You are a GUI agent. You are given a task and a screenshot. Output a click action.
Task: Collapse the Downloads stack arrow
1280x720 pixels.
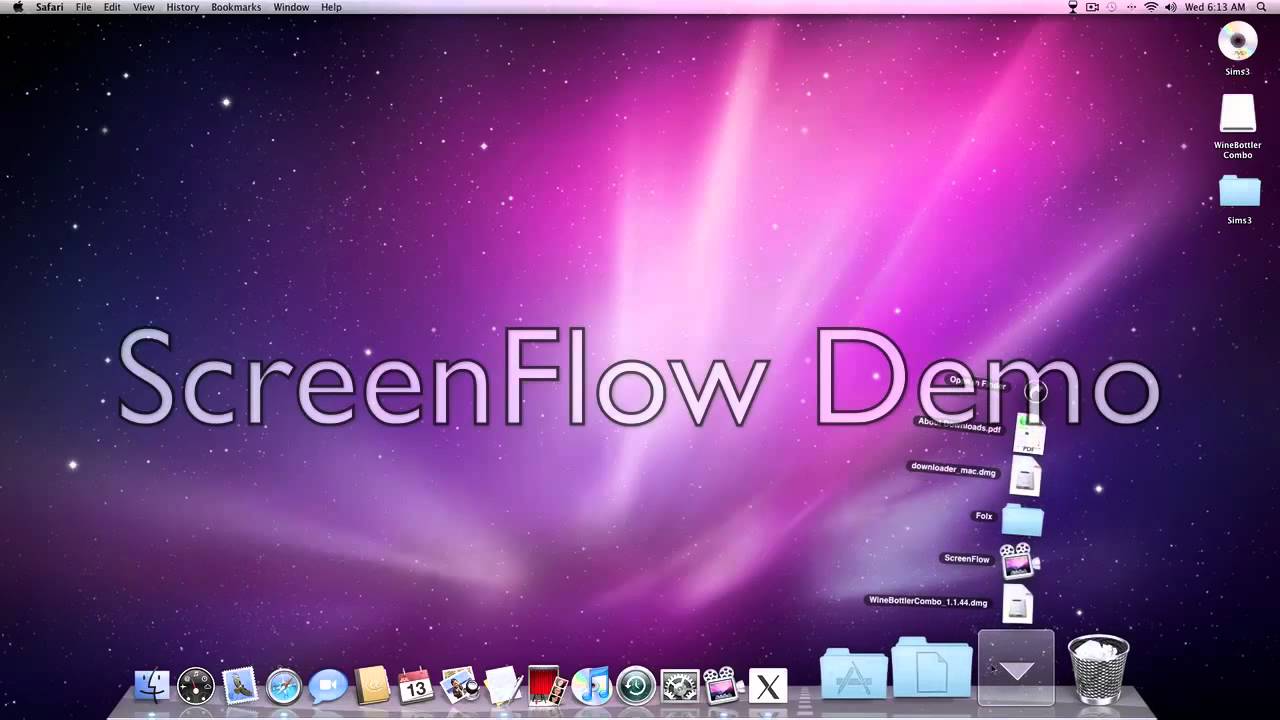(1016, 668)
